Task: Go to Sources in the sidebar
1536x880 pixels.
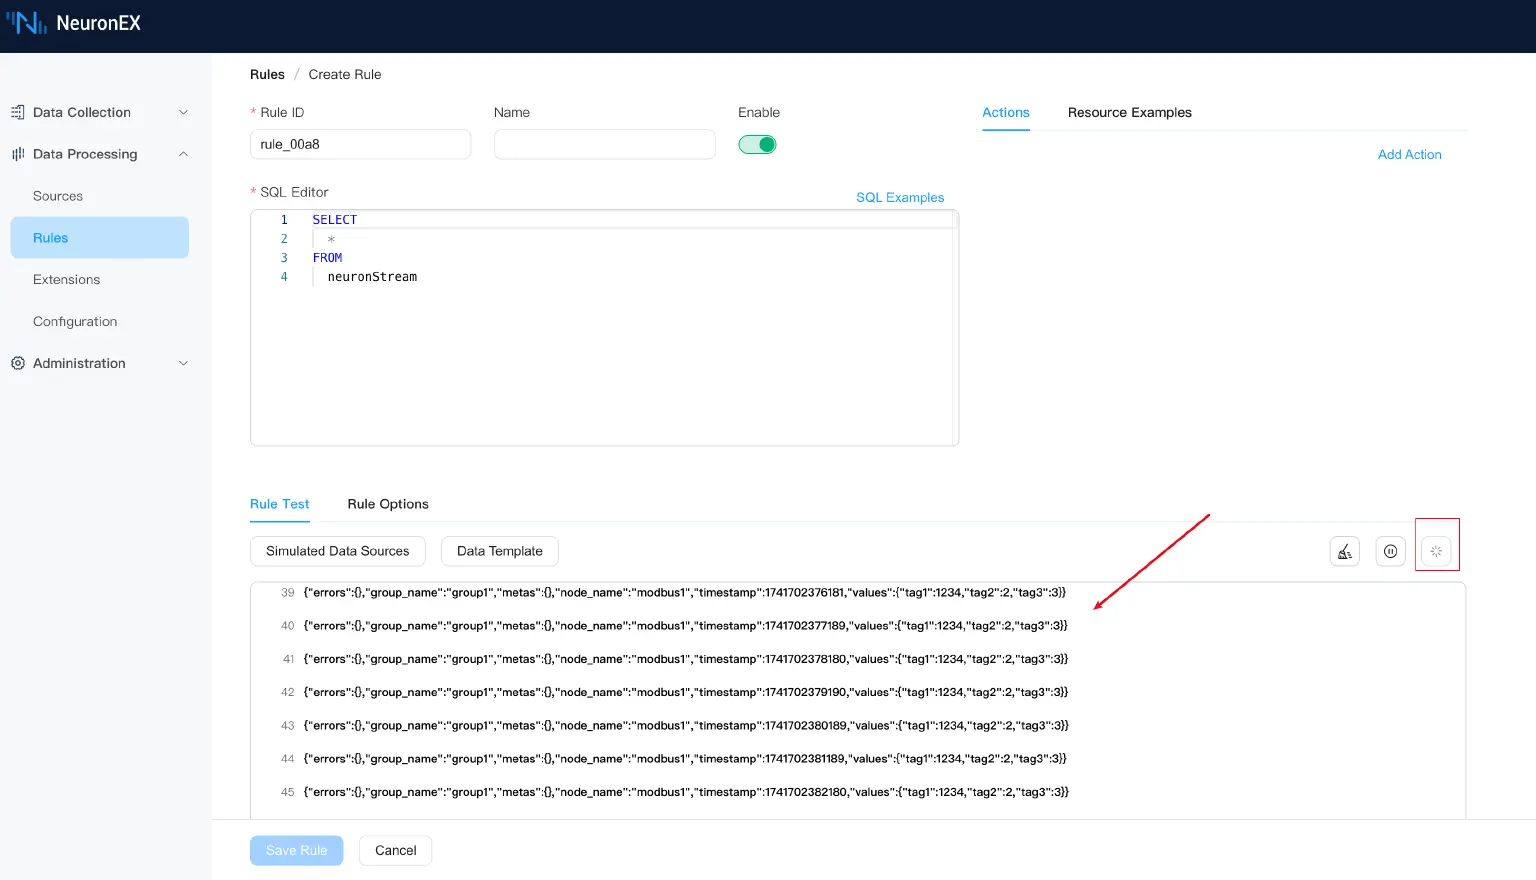Action: [x=58, y=196]
